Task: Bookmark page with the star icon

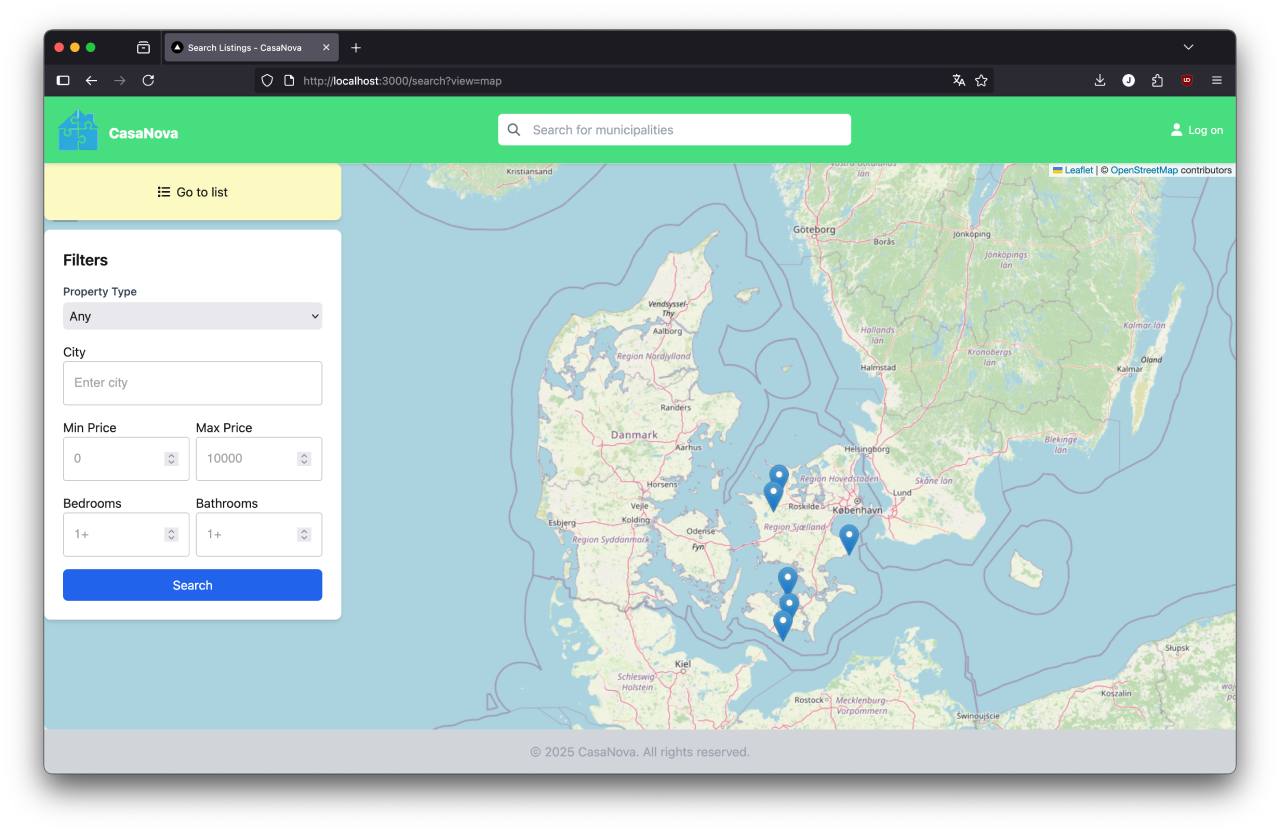Action: tap(981, 81)
